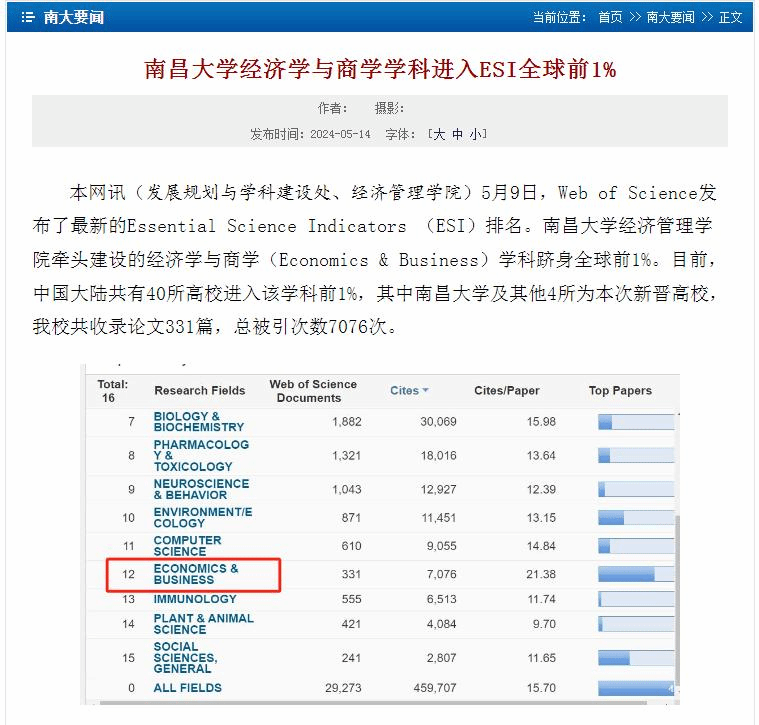759x725 pixels.
Task: Go to 南大要闻 in the breadcrumb
Action: (670, 18)
